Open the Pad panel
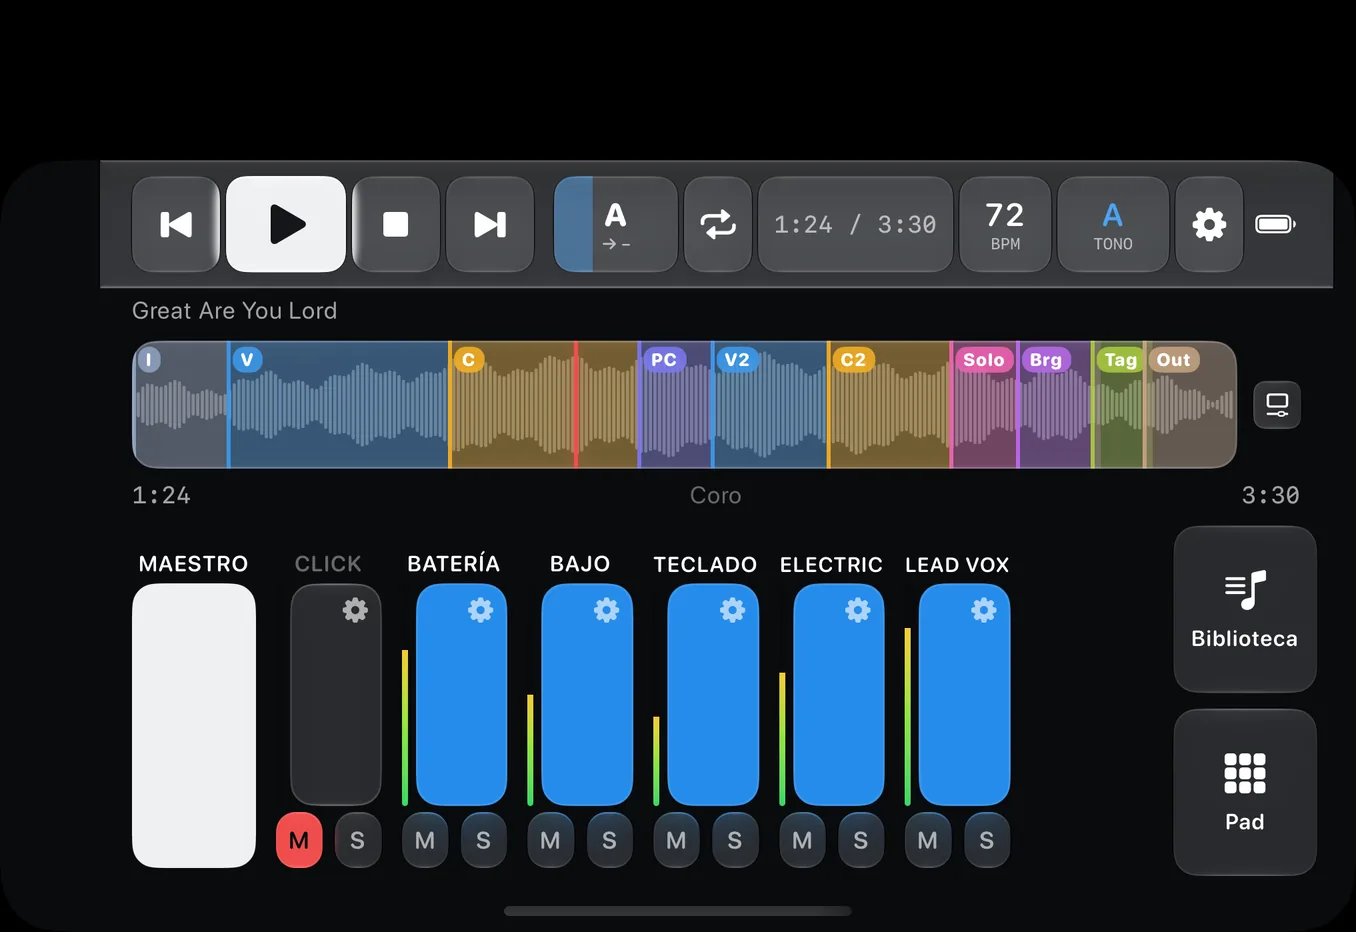The height and width of the screenshot is (932, 1356). click(x=1245, y=792)
